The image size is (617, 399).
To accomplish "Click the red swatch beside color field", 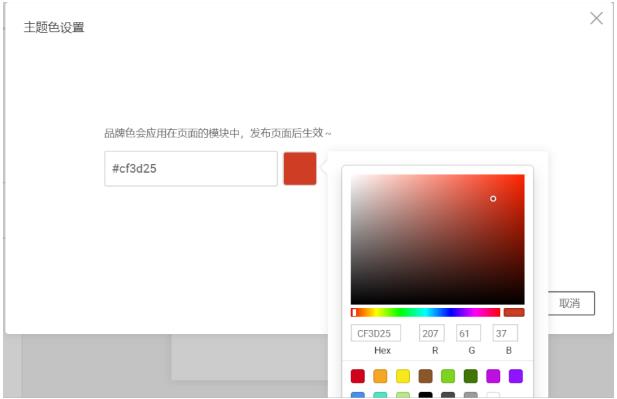I will pyautogui.click(x=300, y=168).
